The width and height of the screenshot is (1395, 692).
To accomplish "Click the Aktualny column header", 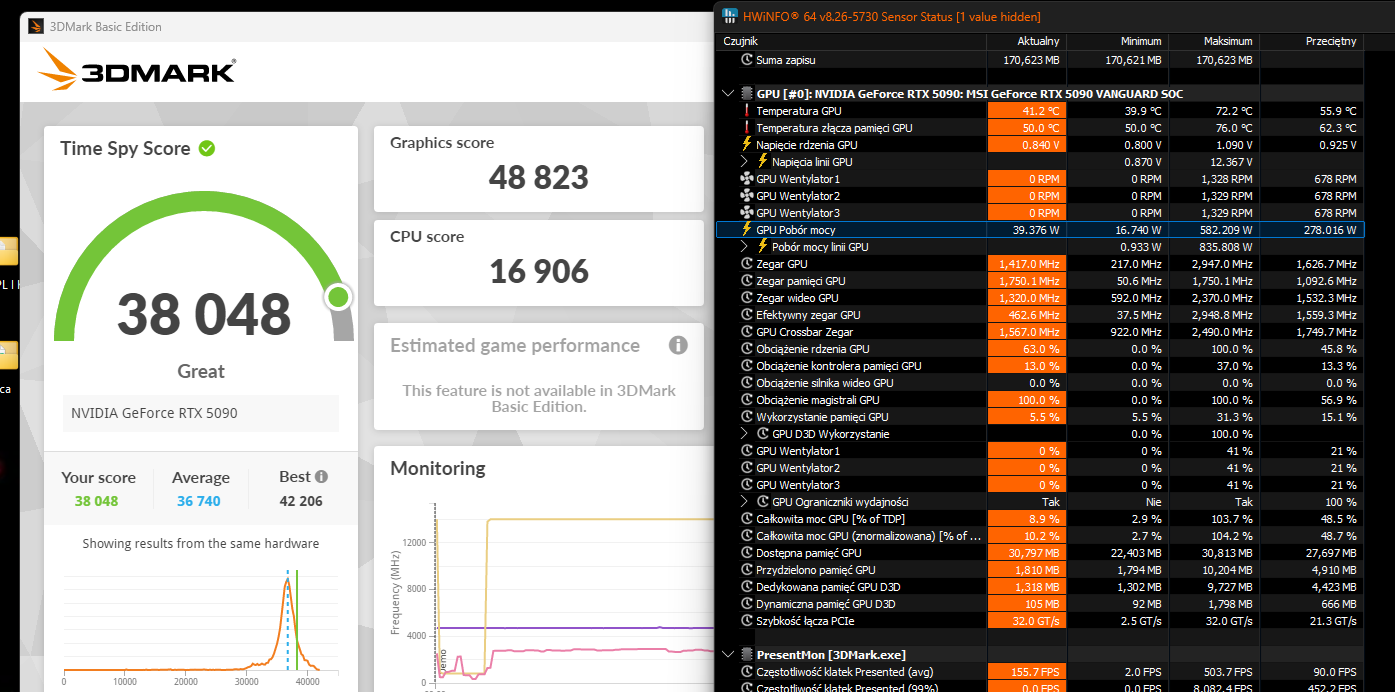I will pos(1025,41).
